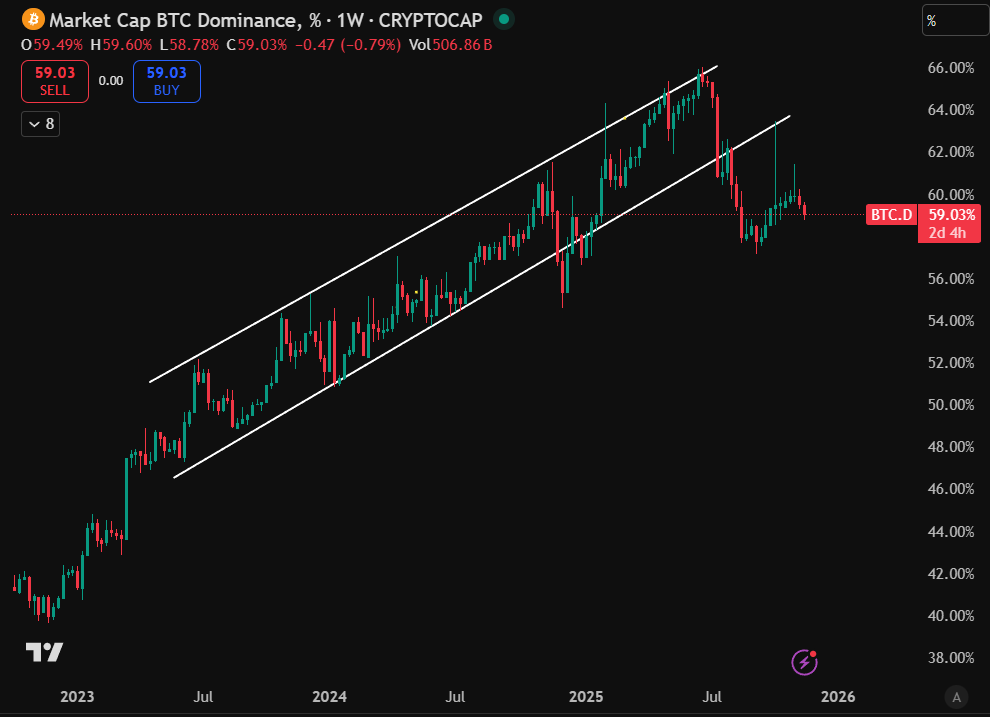Click the Vol 506.86 B volume value
Screen dimensions: 990x717
pyautogui.click(x=450, y=45)
